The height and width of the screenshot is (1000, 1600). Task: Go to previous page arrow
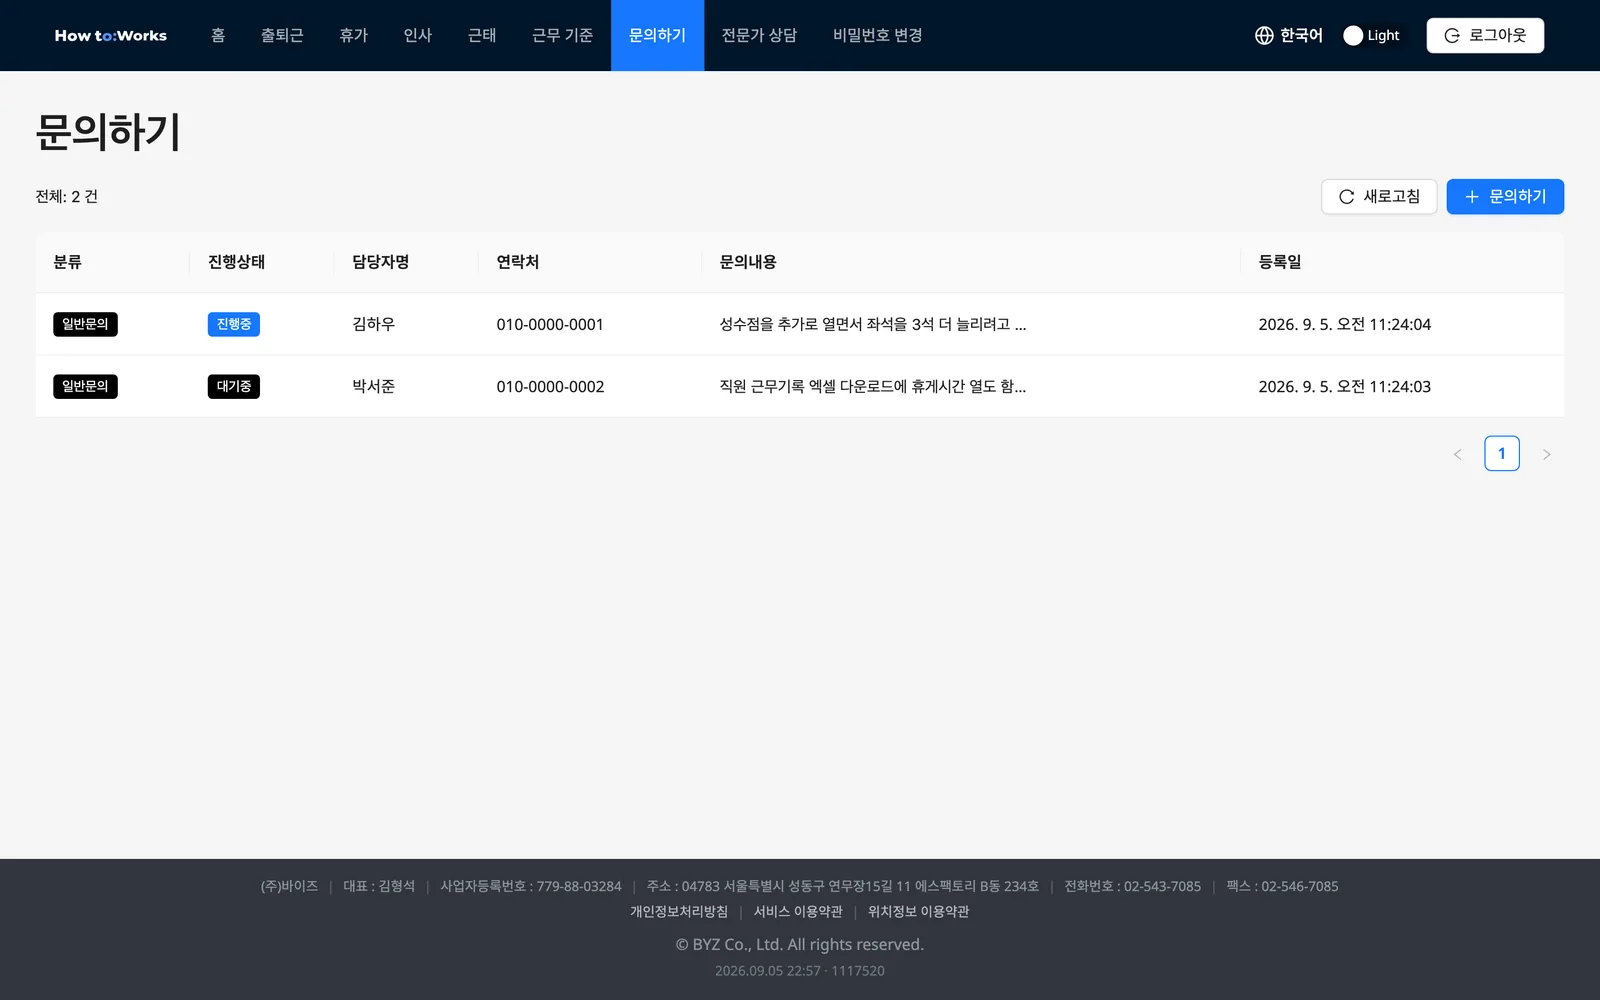coord(1457,454)
